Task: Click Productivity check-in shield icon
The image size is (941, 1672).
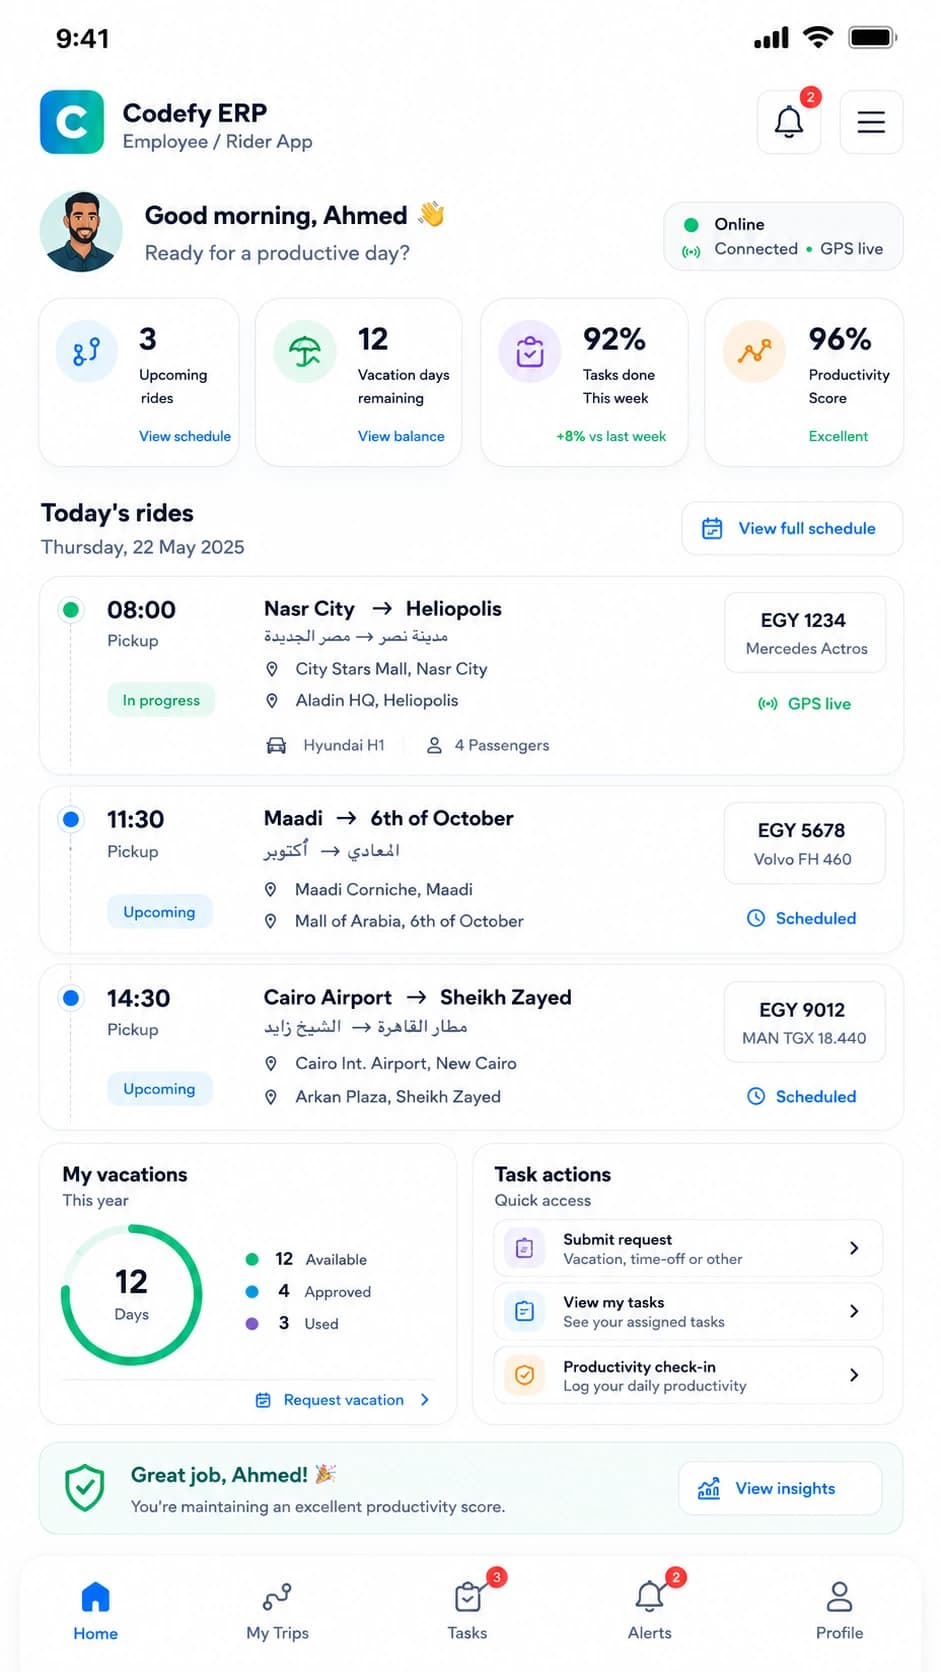Action: tap(524, 1375)
